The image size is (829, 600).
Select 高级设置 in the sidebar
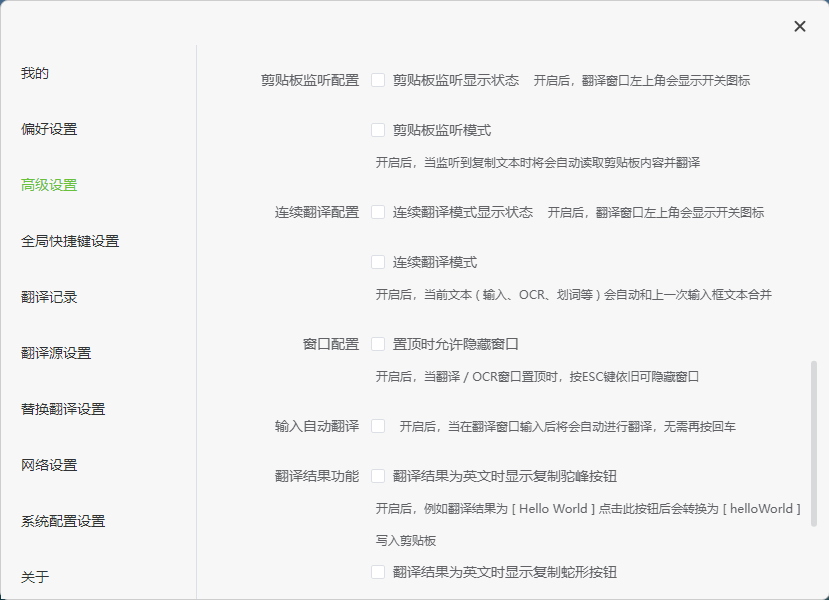coord(49,185)
